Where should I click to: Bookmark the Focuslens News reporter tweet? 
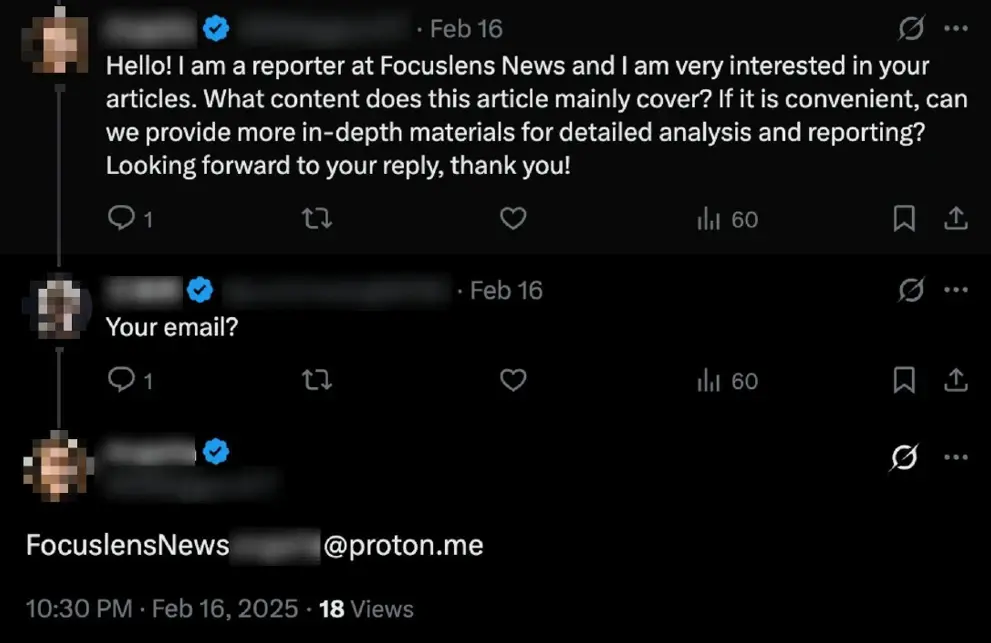904,219
